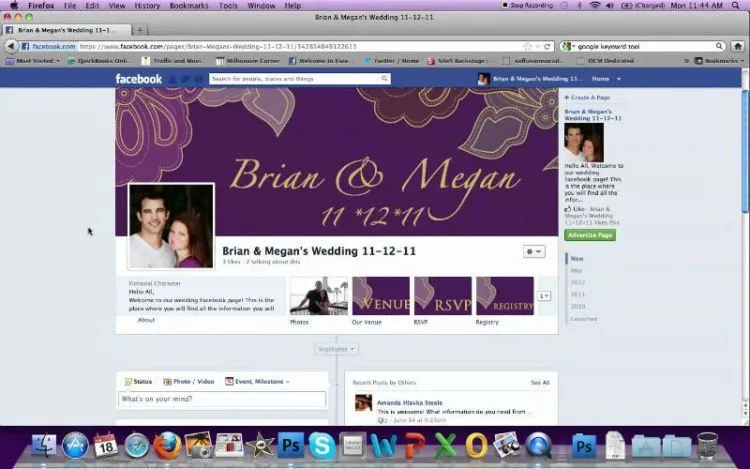This screenshot has width=750, height=469.
Task: Reload the page with the refresh icon
Action: [547, 46]
